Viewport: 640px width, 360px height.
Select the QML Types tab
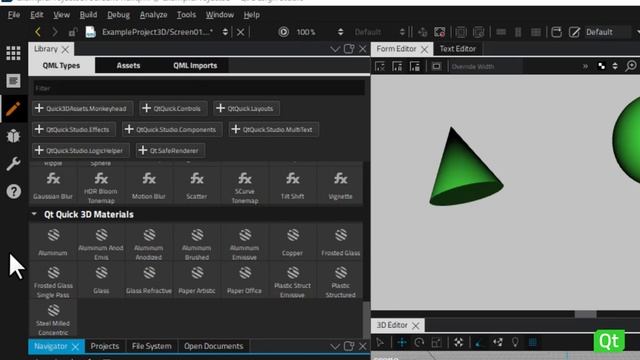[x=61, y=65]
